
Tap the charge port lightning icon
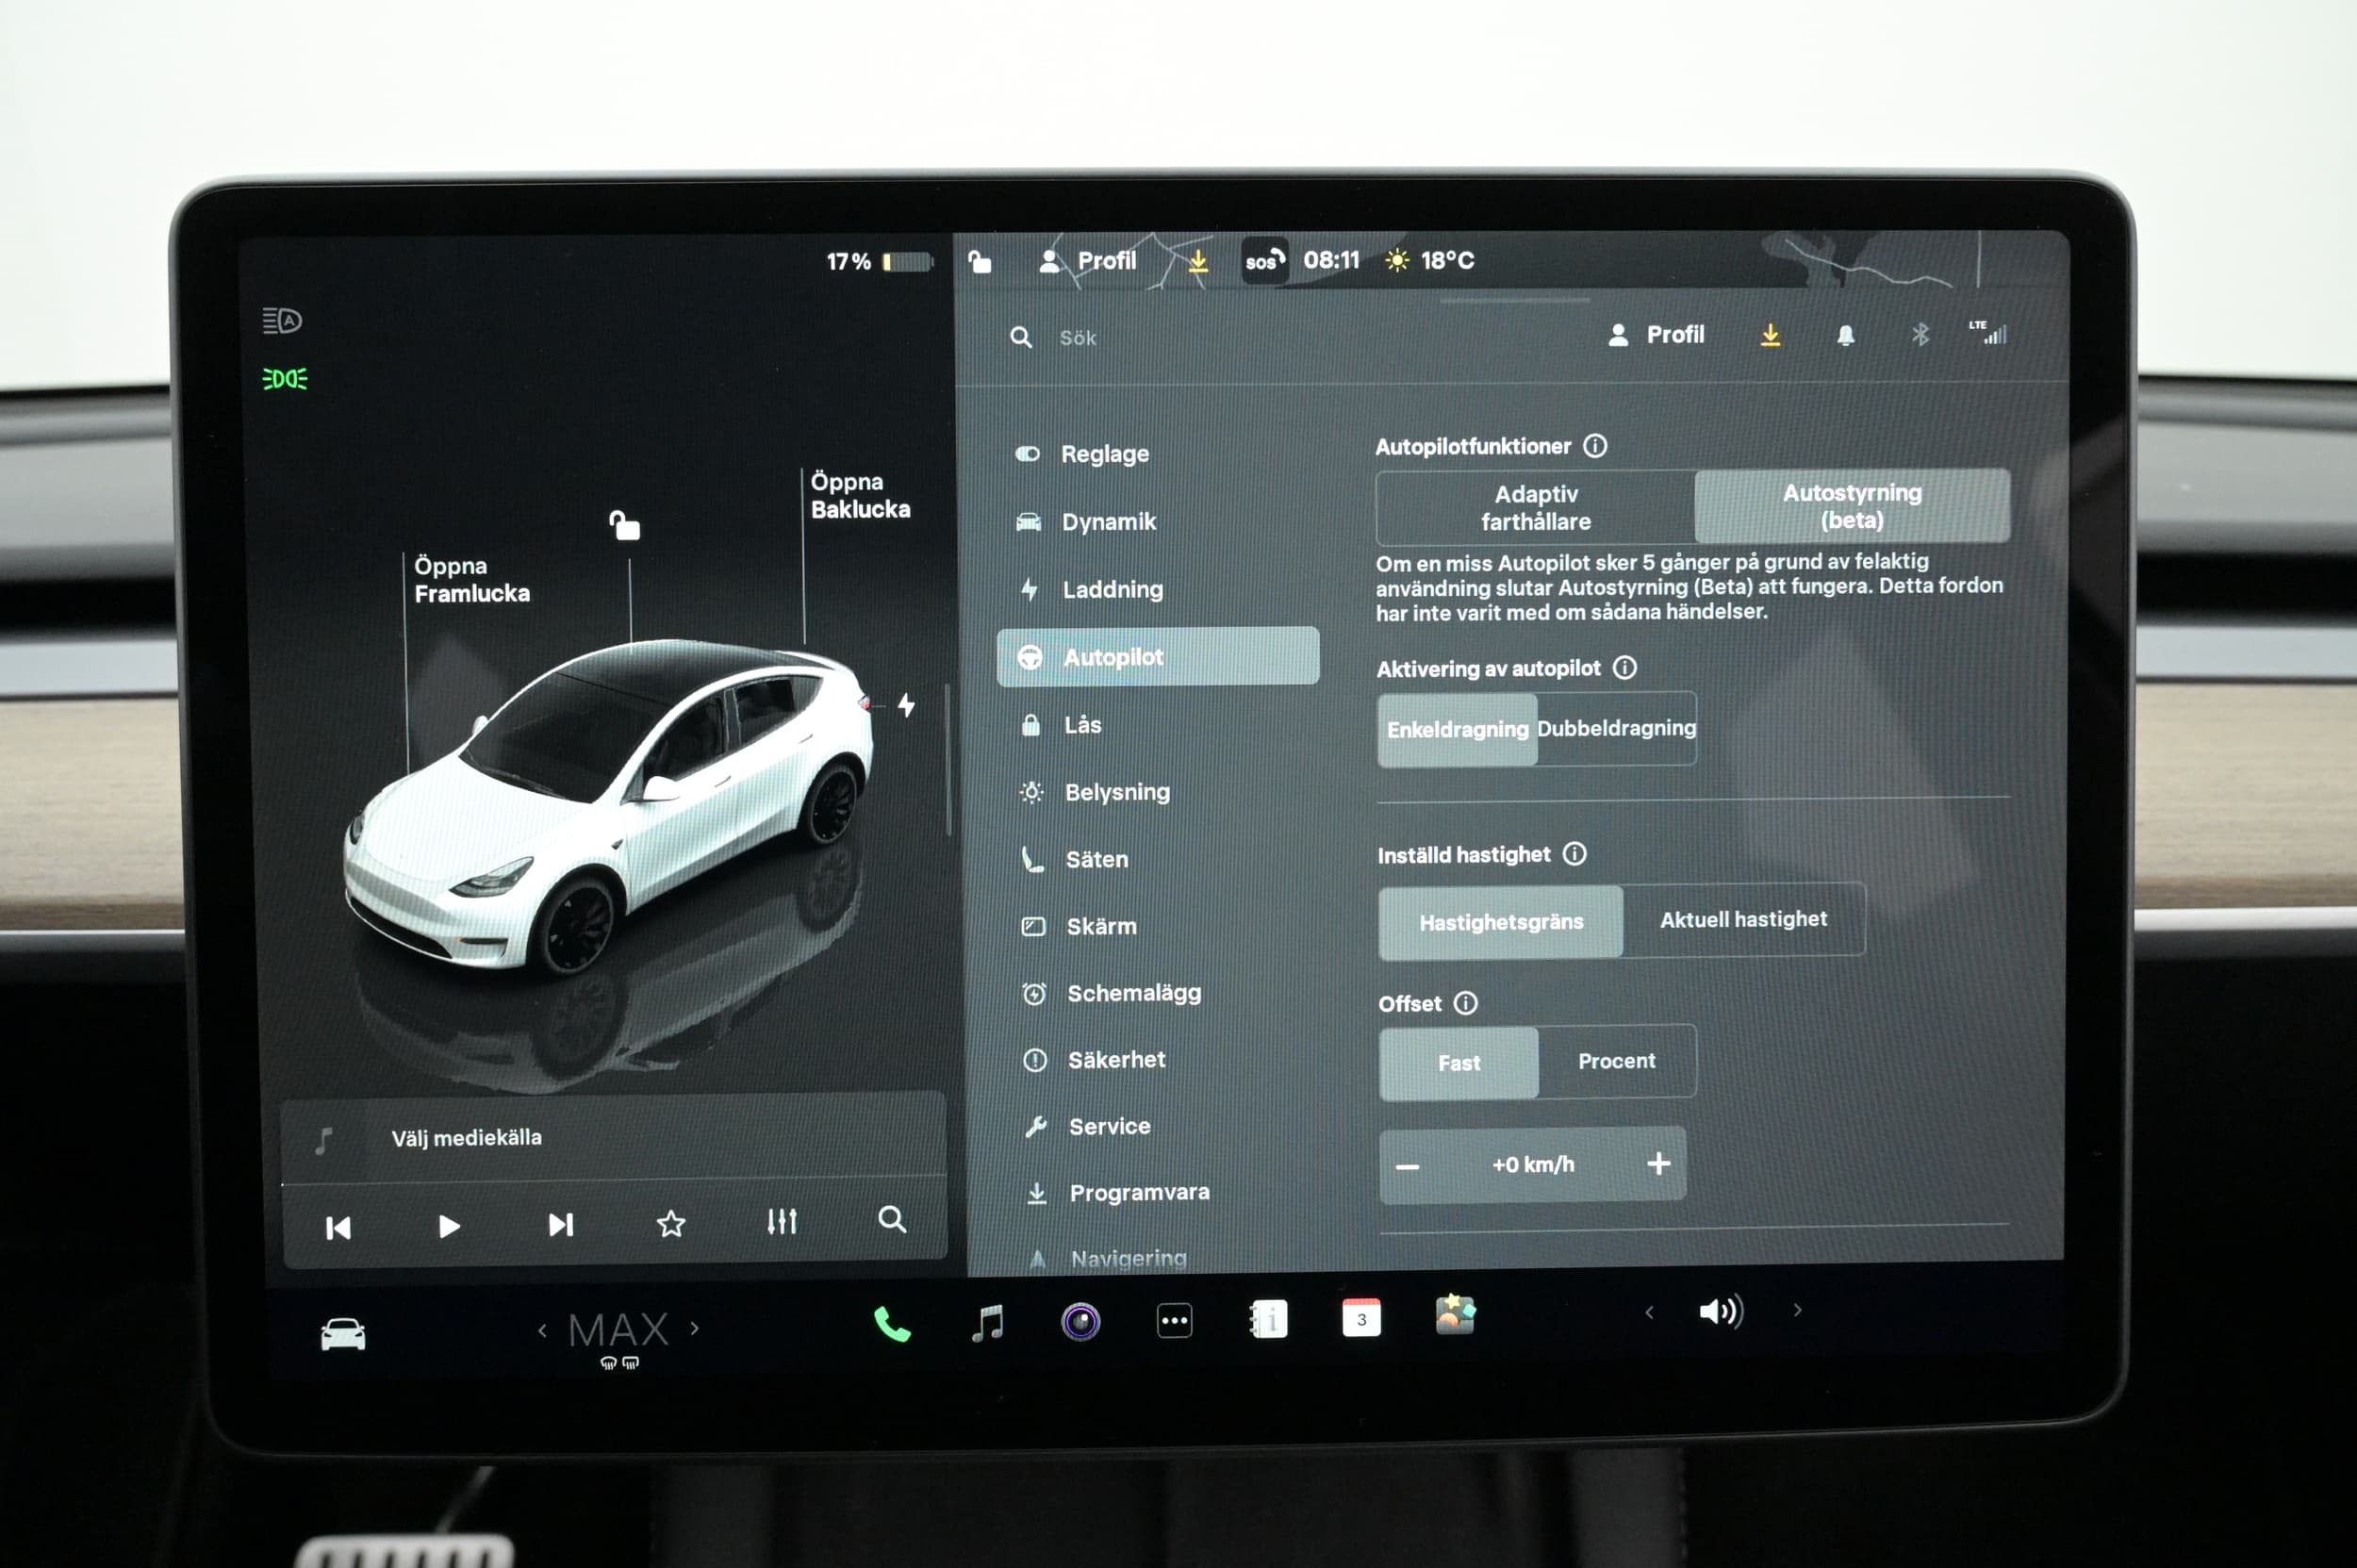906,705
